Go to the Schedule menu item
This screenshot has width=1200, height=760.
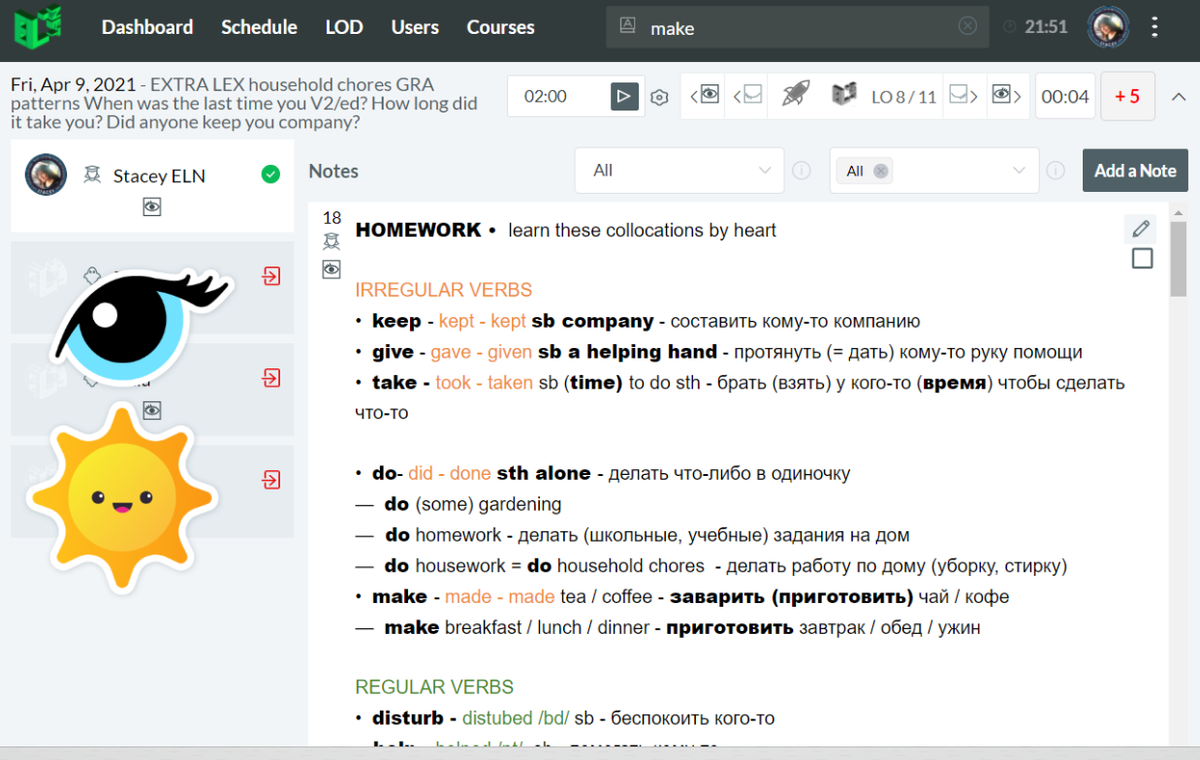pyautogui.click(x=259, y=27)
